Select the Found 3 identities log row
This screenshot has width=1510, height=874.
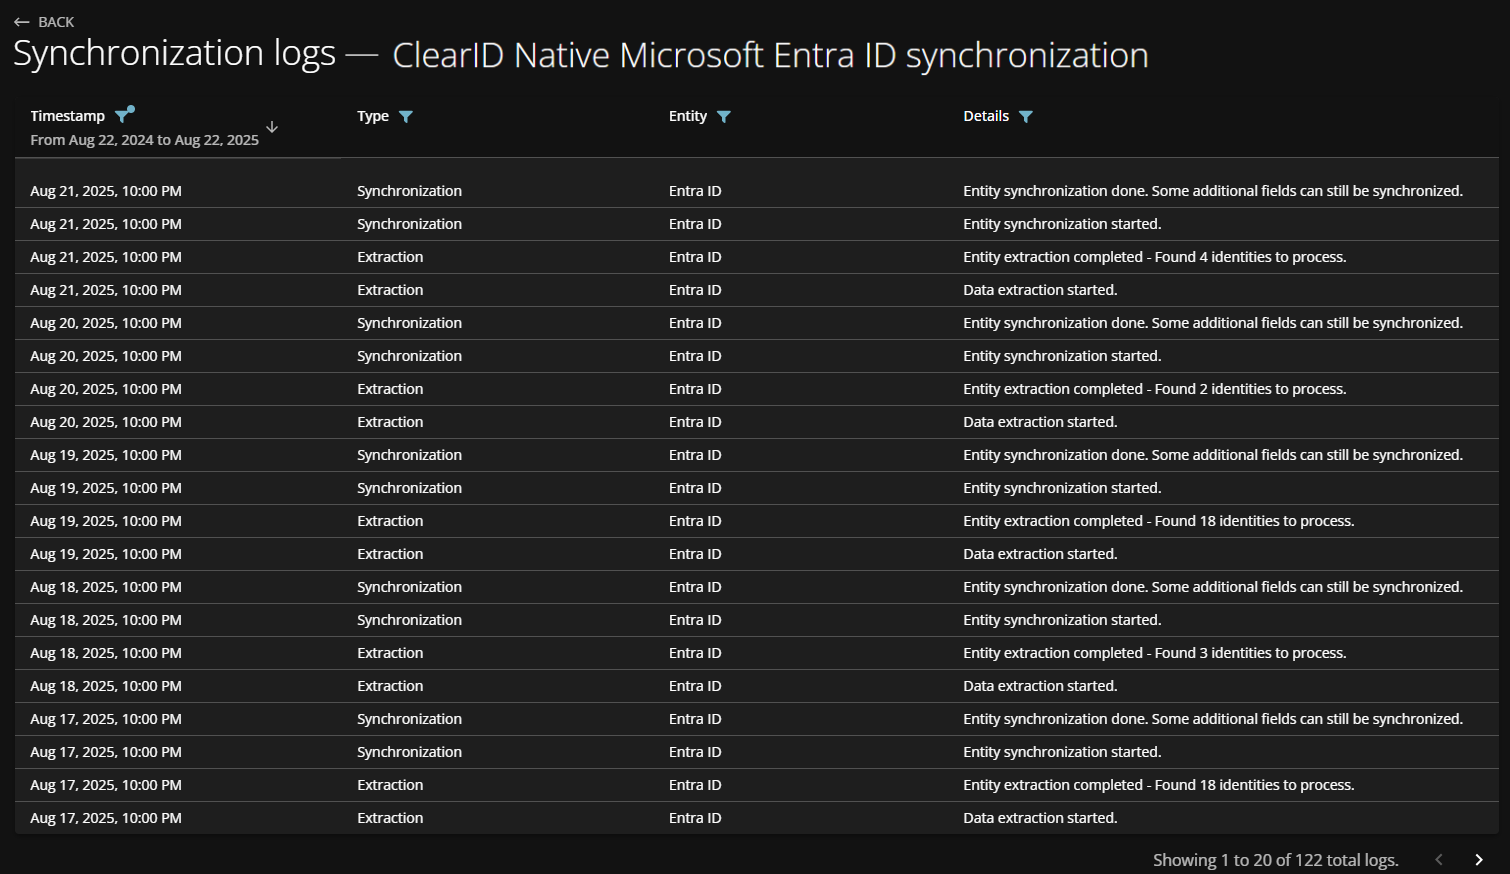(x=1154, y=653)
